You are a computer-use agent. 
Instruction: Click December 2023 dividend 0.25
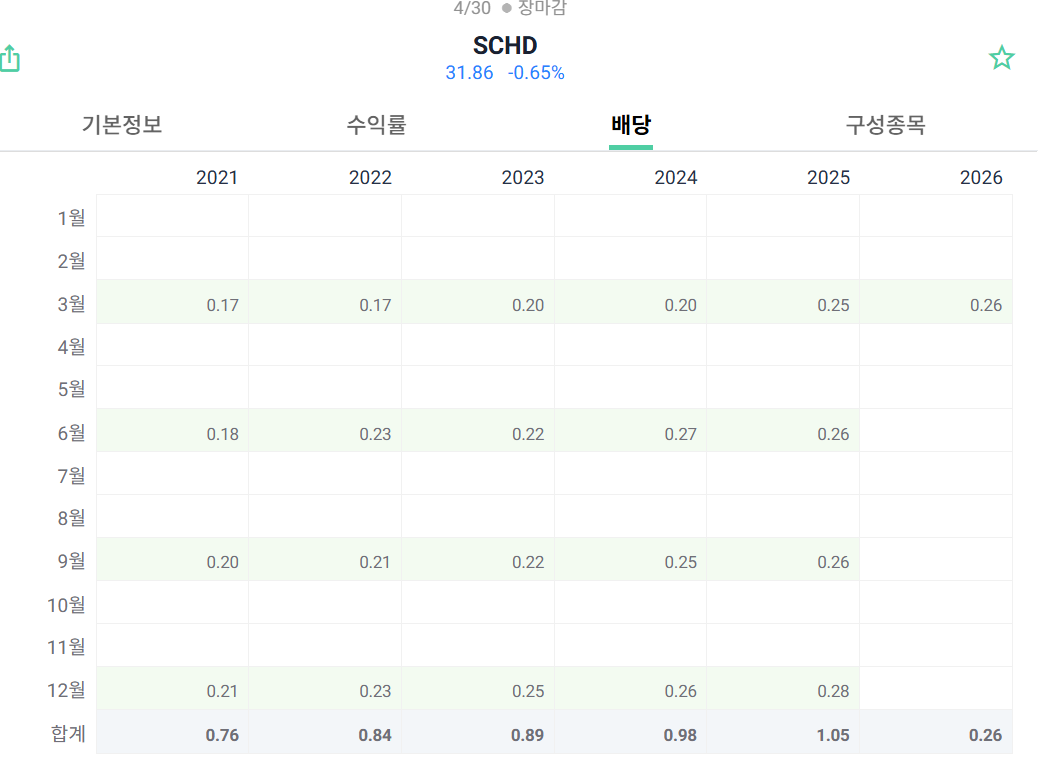click(528, 692)
